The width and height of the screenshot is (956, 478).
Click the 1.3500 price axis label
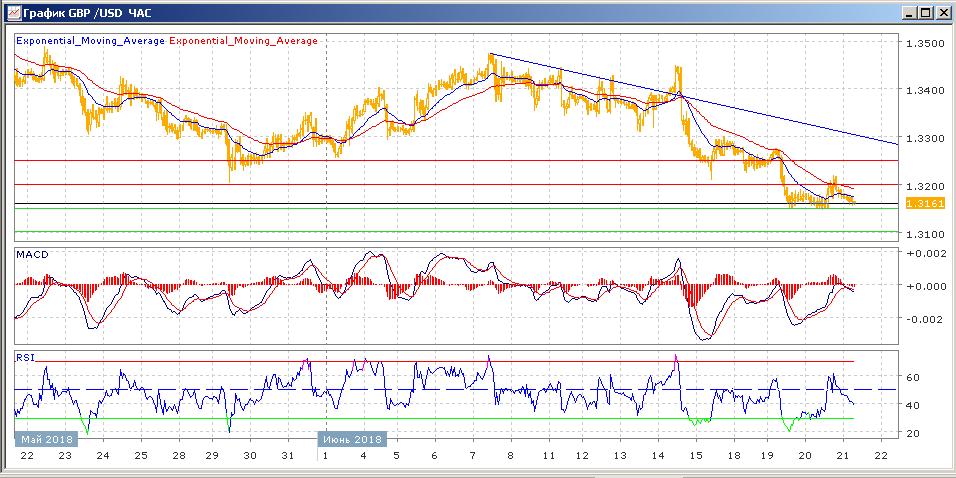(x=923, y=44)
